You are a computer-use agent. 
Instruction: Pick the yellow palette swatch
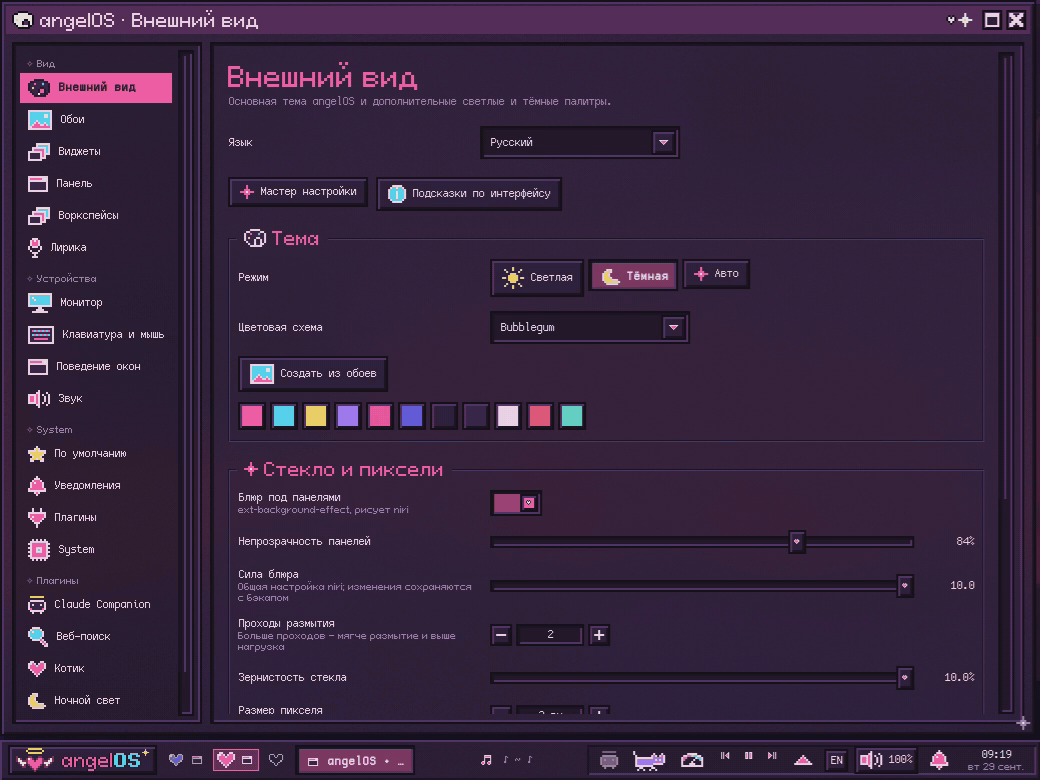pos(316,416)
